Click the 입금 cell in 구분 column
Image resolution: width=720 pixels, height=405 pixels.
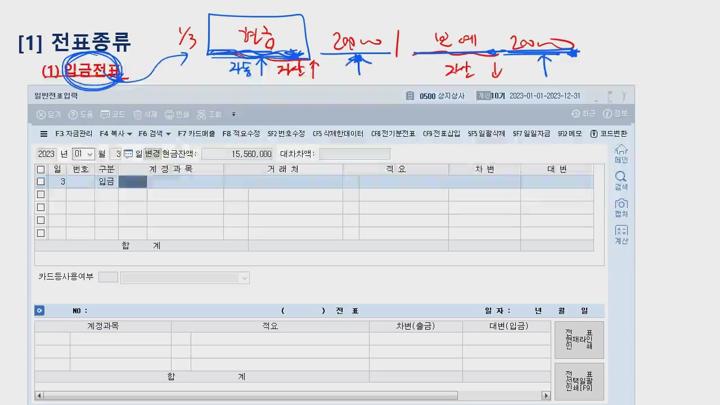click(x=107, y=181)
